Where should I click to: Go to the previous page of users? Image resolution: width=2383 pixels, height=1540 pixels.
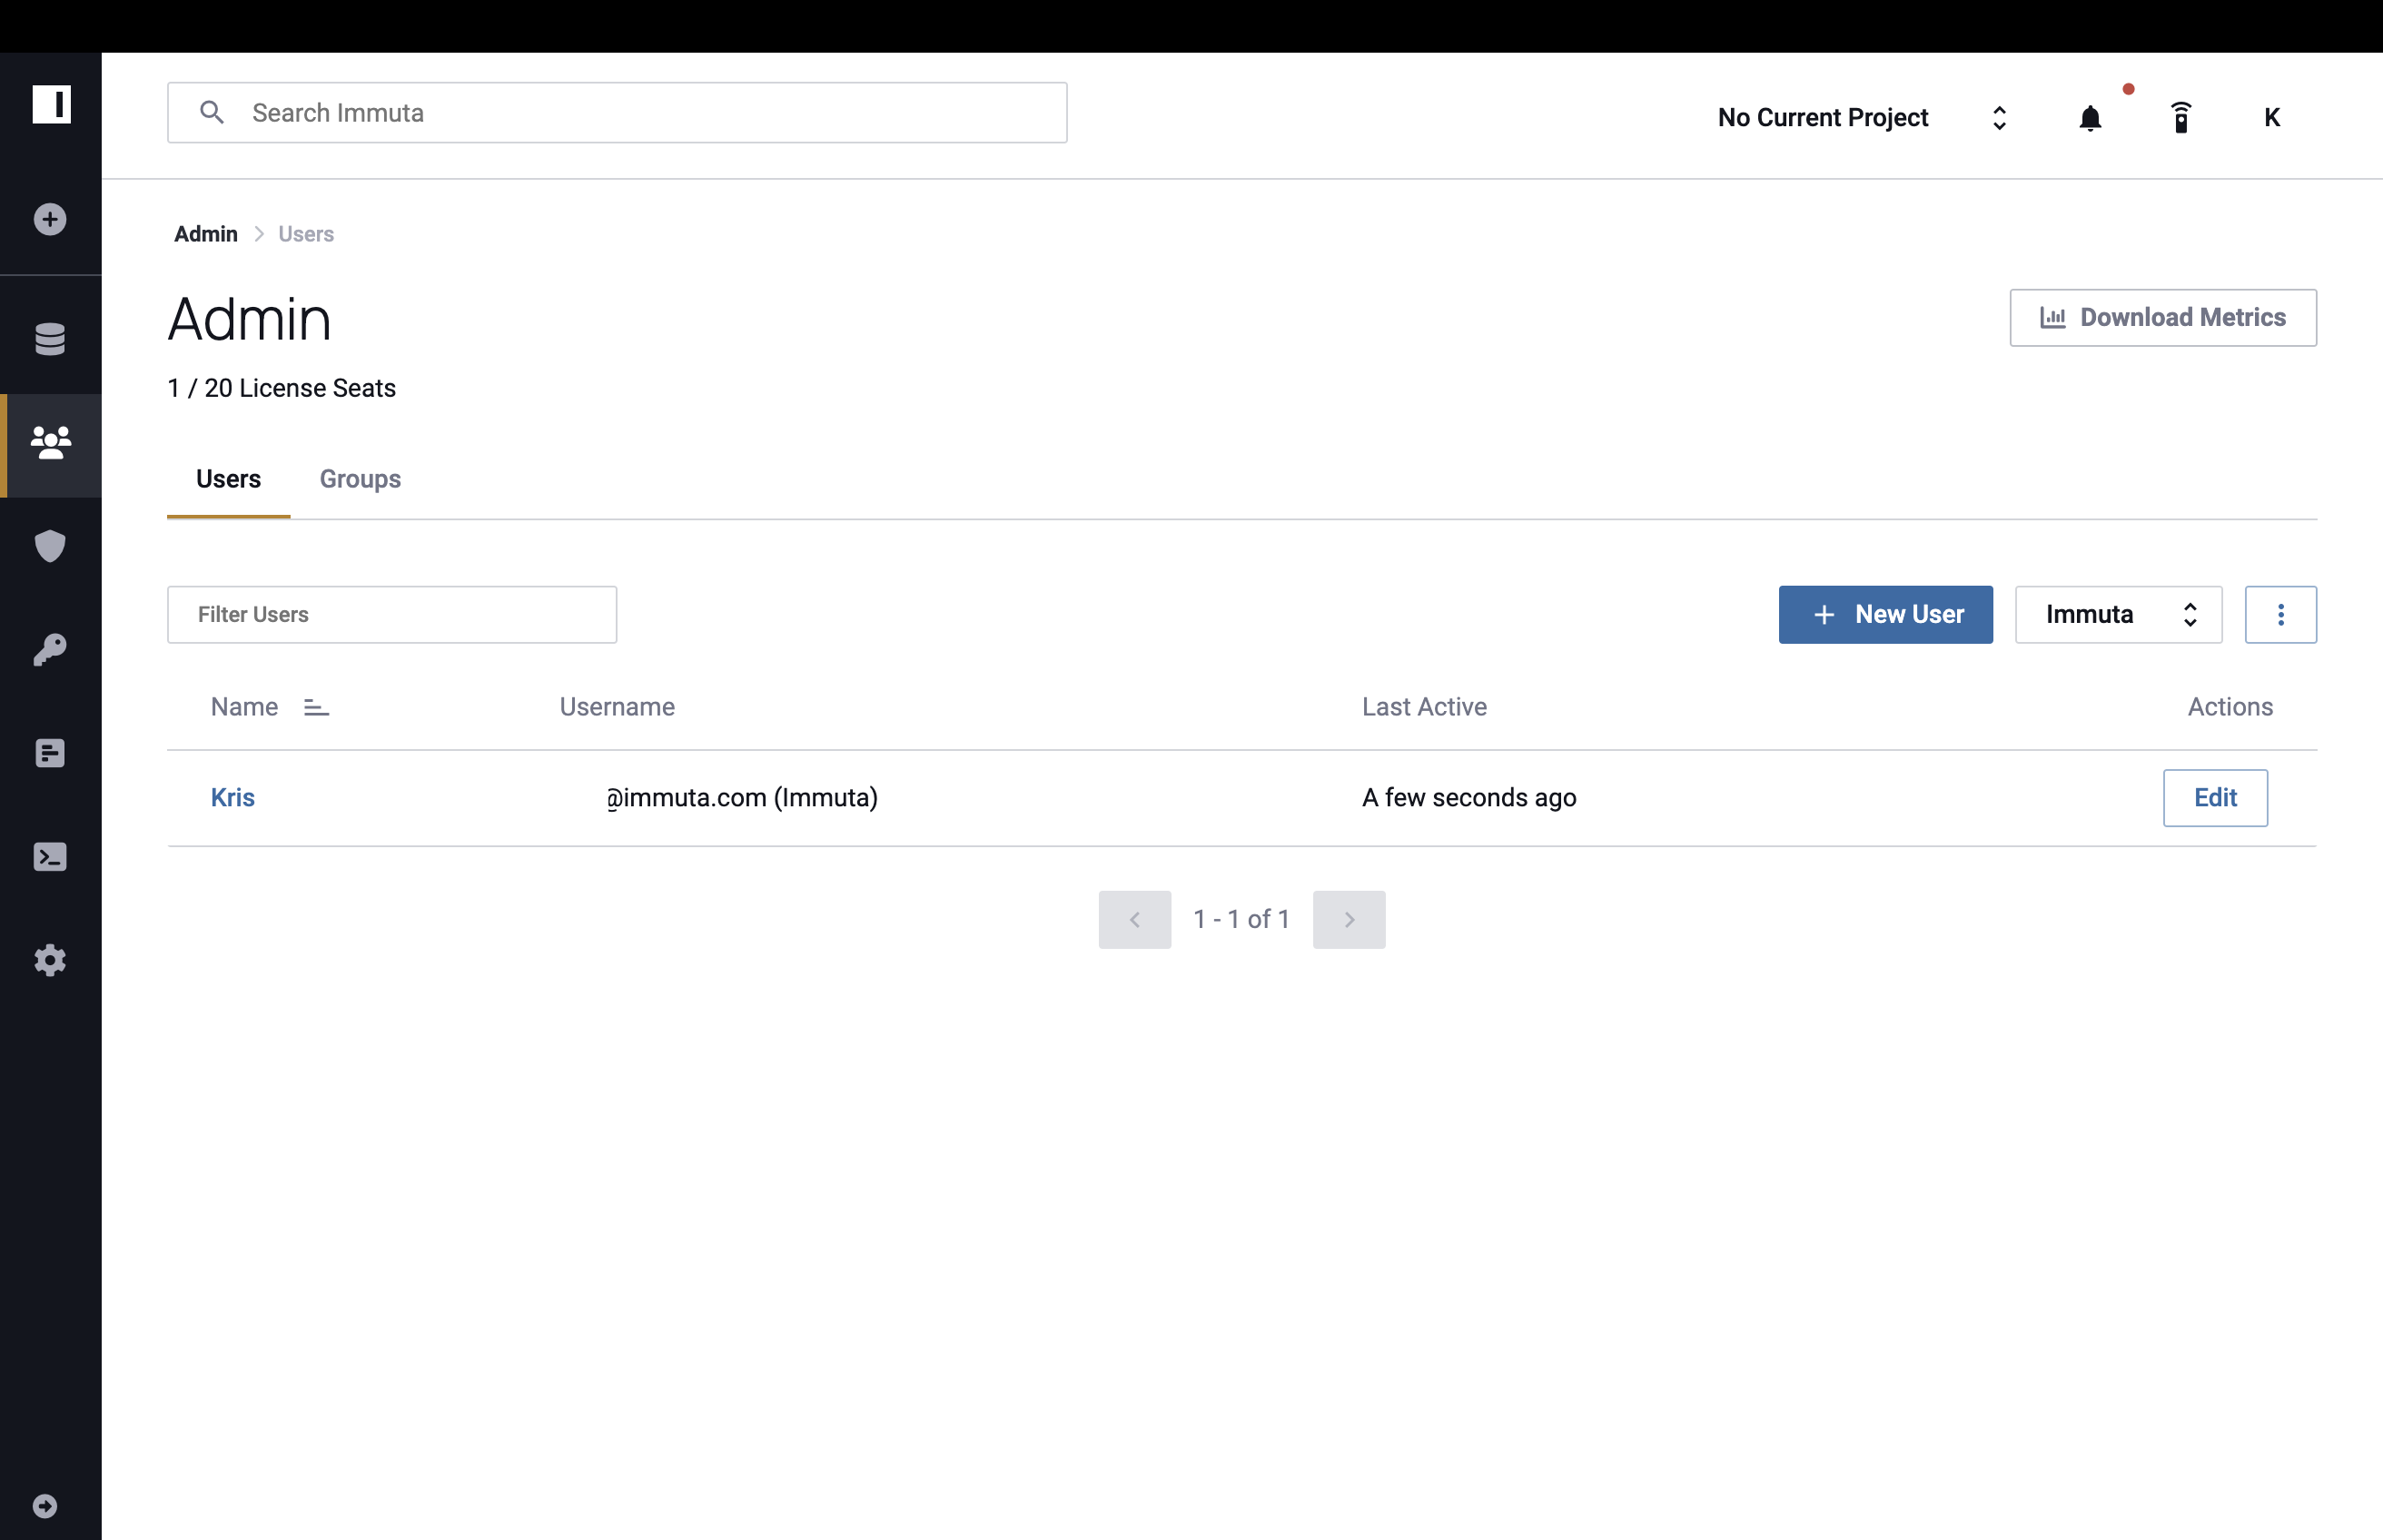1134,919
